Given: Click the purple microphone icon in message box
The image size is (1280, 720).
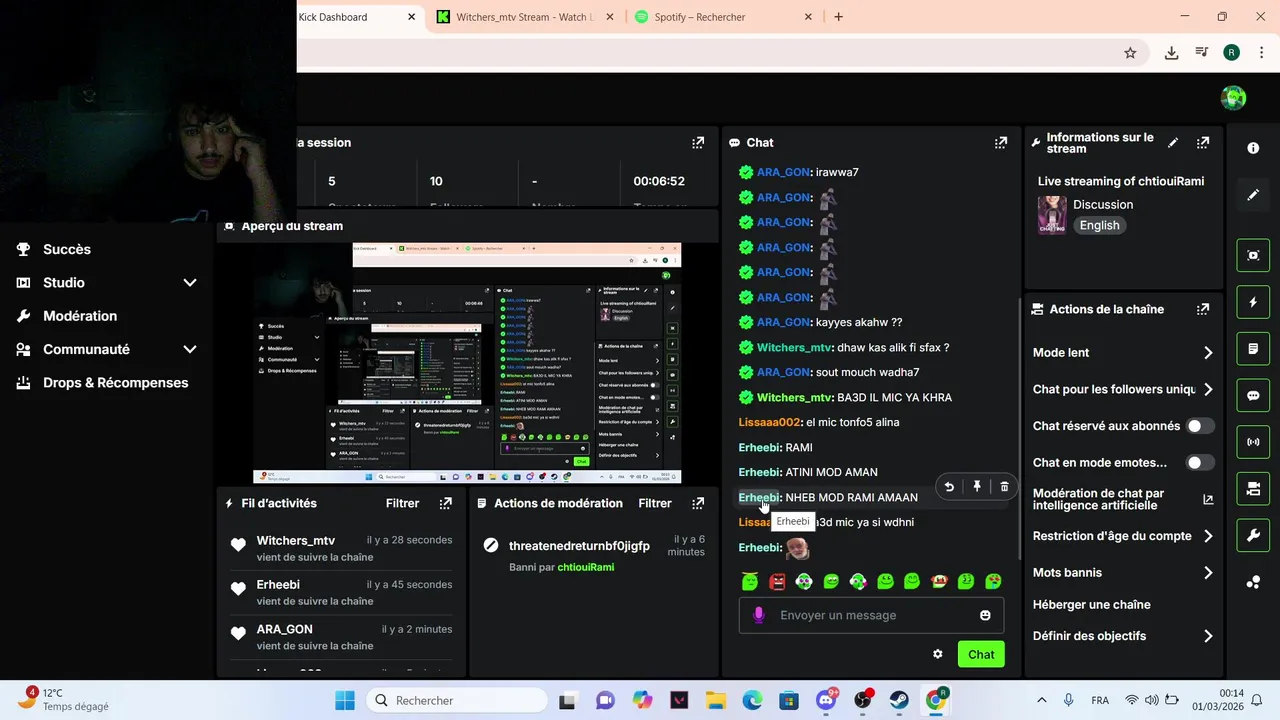Looking at the screenshot, I should point(758,615).
